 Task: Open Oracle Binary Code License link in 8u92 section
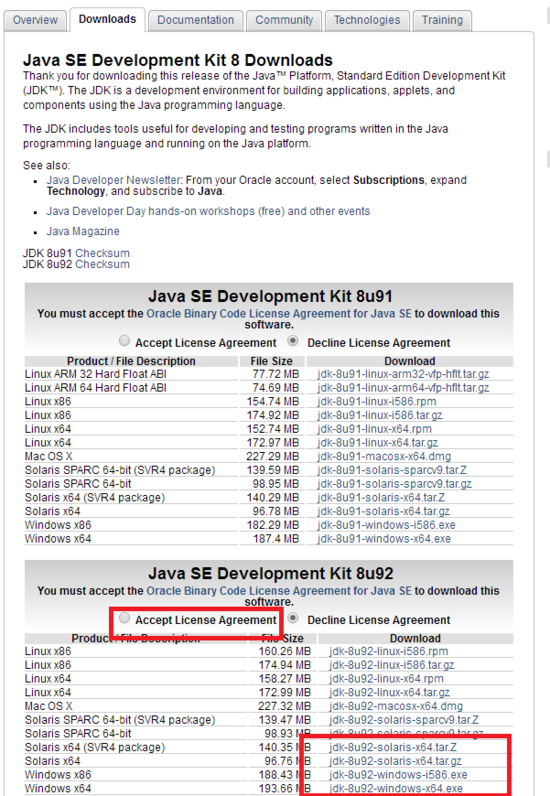tap(279, 591)
